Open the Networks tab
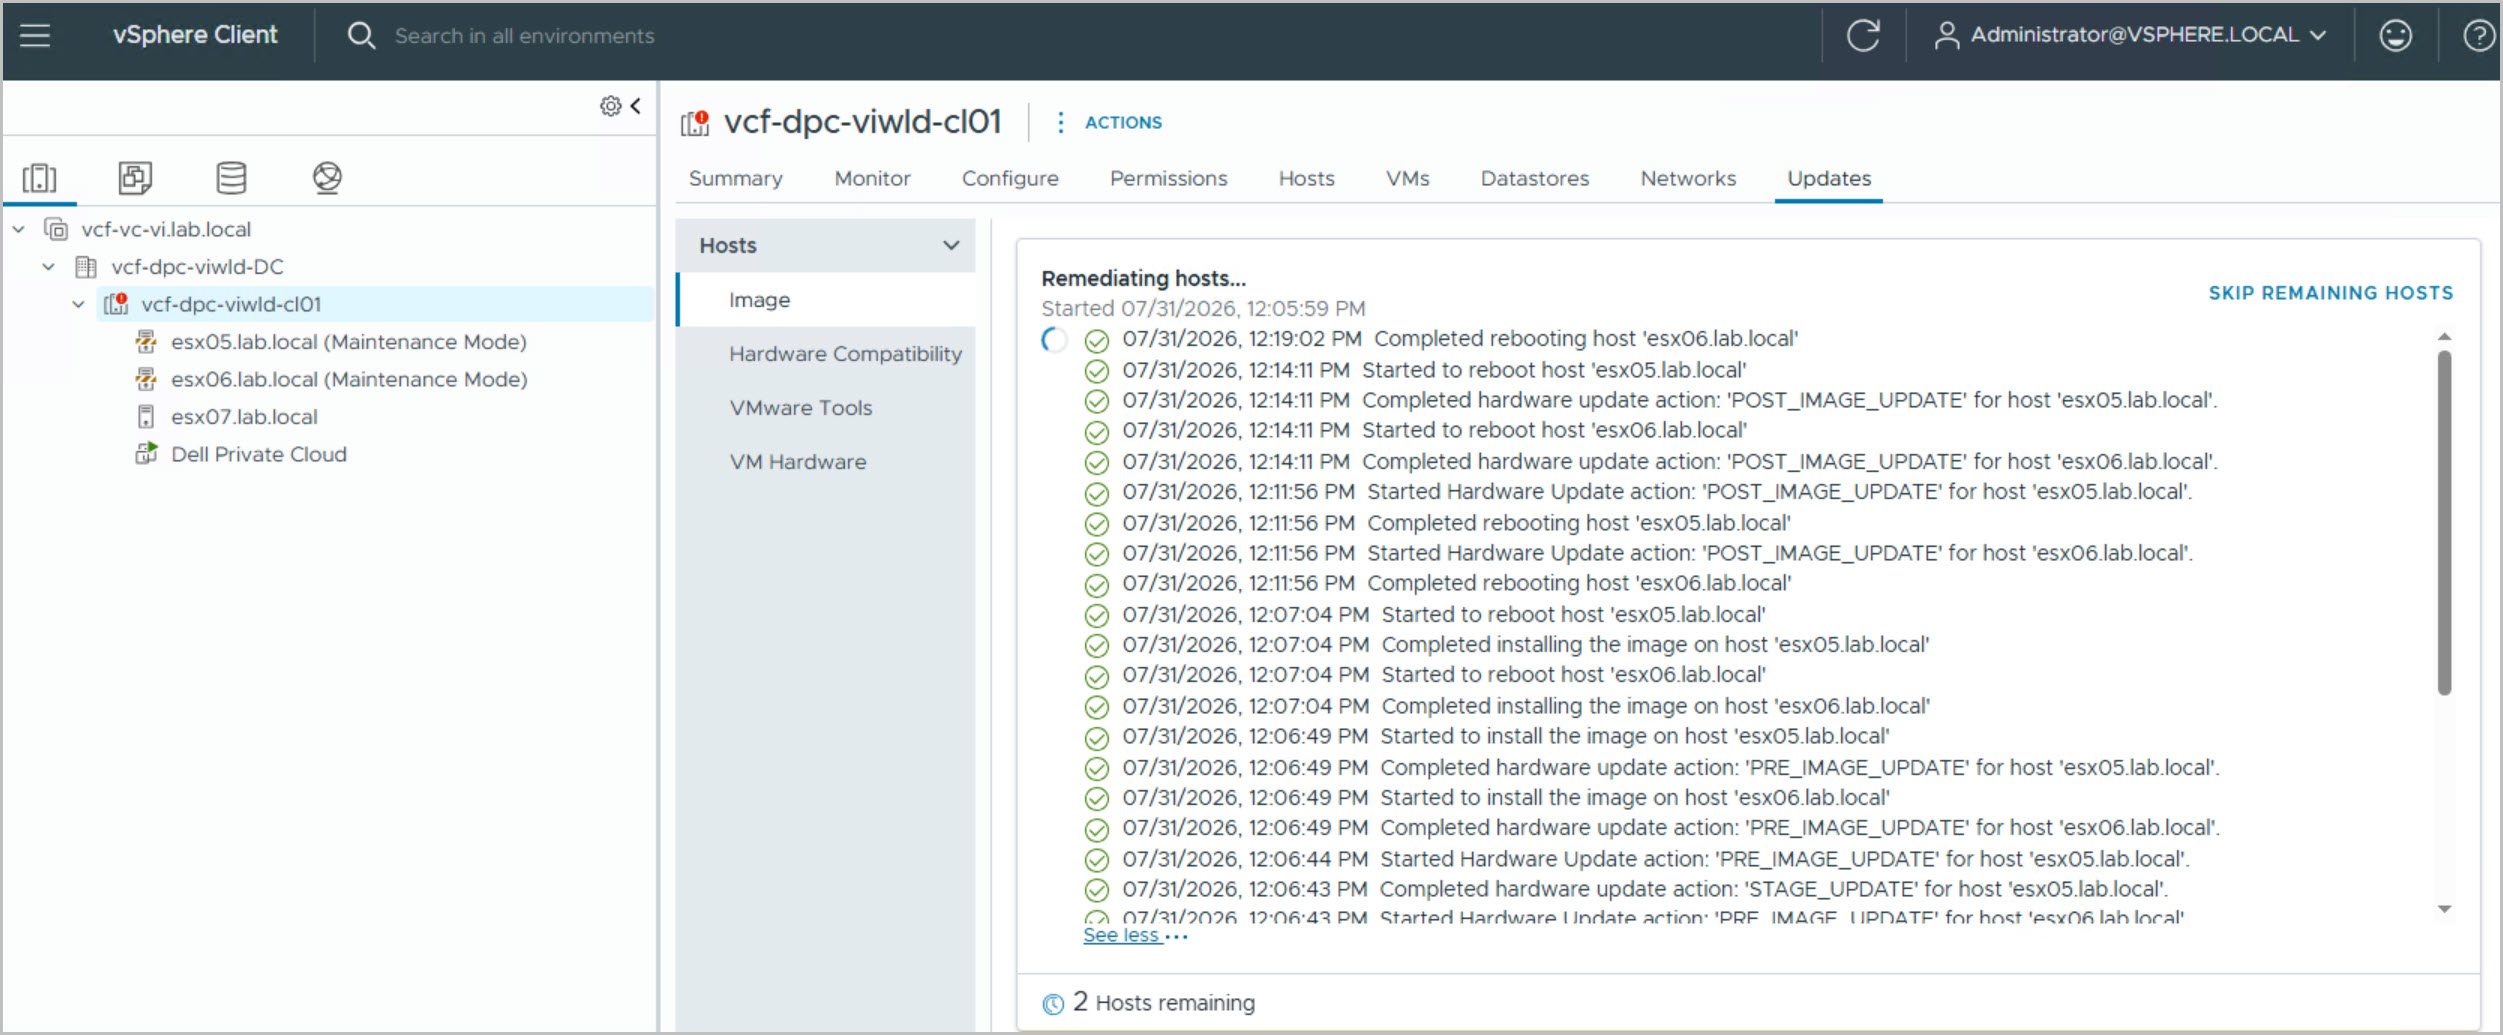Screen dimensions: 2503x1035 pyautogui.click(x=1688, y=178)
